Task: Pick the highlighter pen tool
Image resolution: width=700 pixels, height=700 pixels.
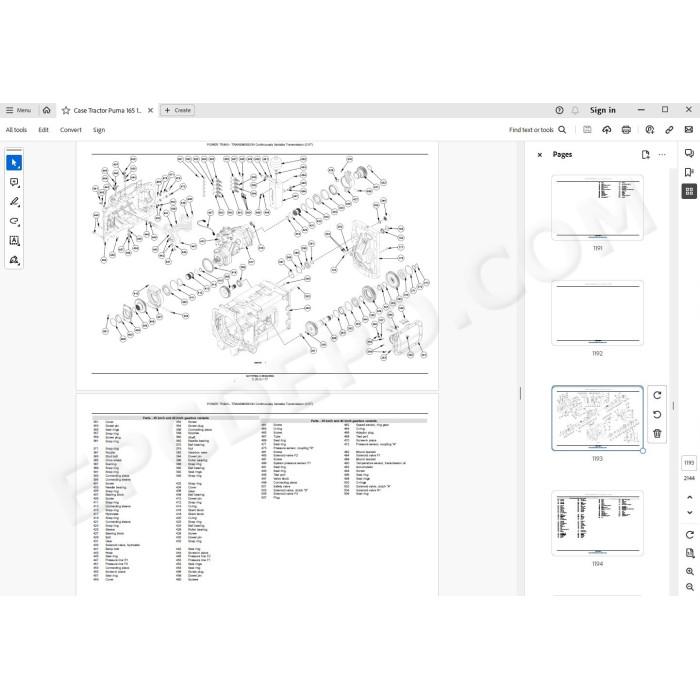Action: pyautogui.click(x=14, y=202)
